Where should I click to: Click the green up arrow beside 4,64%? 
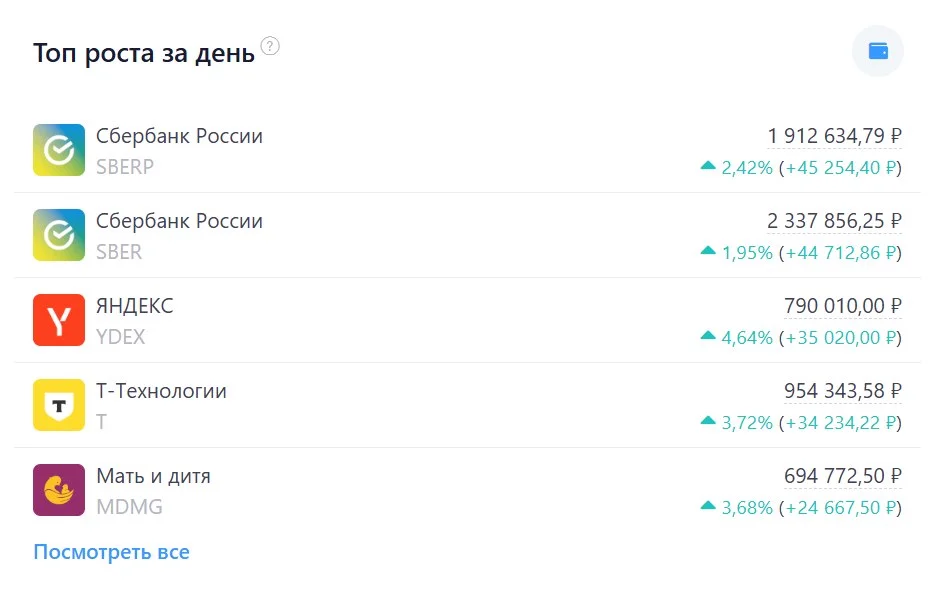point(708,336)
